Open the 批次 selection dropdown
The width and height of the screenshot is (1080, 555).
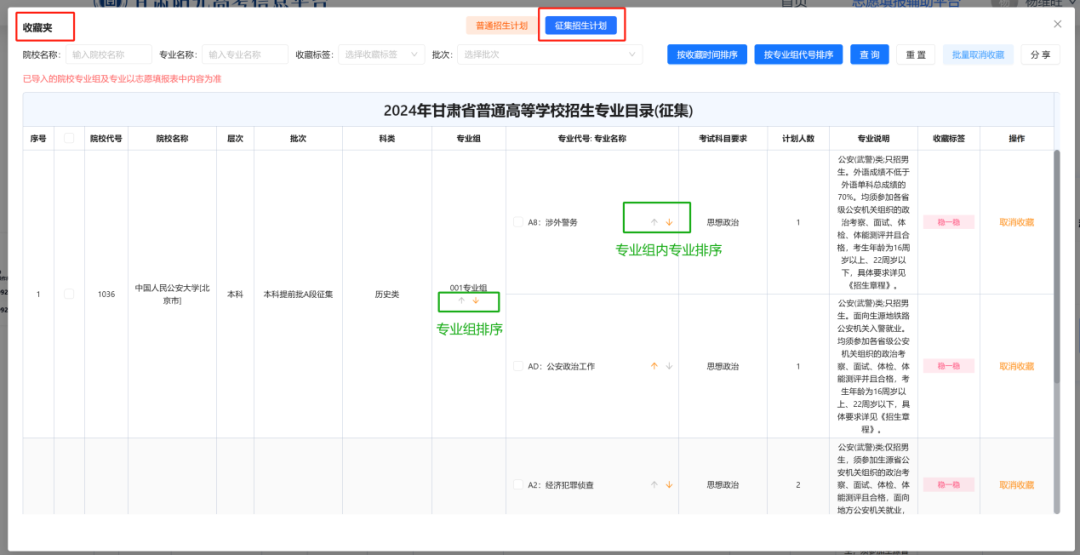(x=550, y=54)
